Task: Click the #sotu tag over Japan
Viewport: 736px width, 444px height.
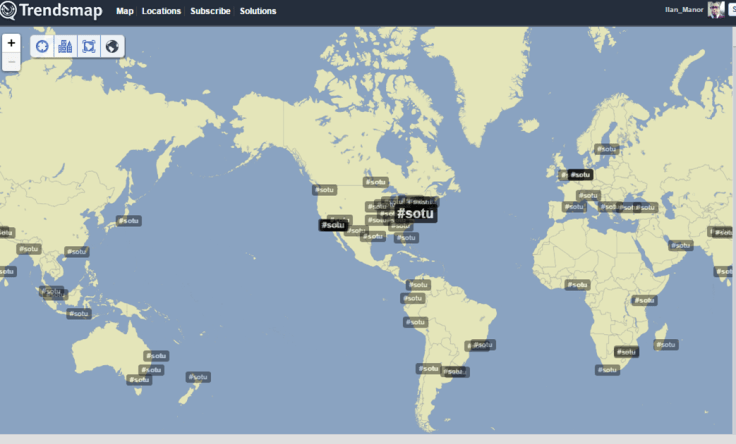Action: click(x=128, y=220)
